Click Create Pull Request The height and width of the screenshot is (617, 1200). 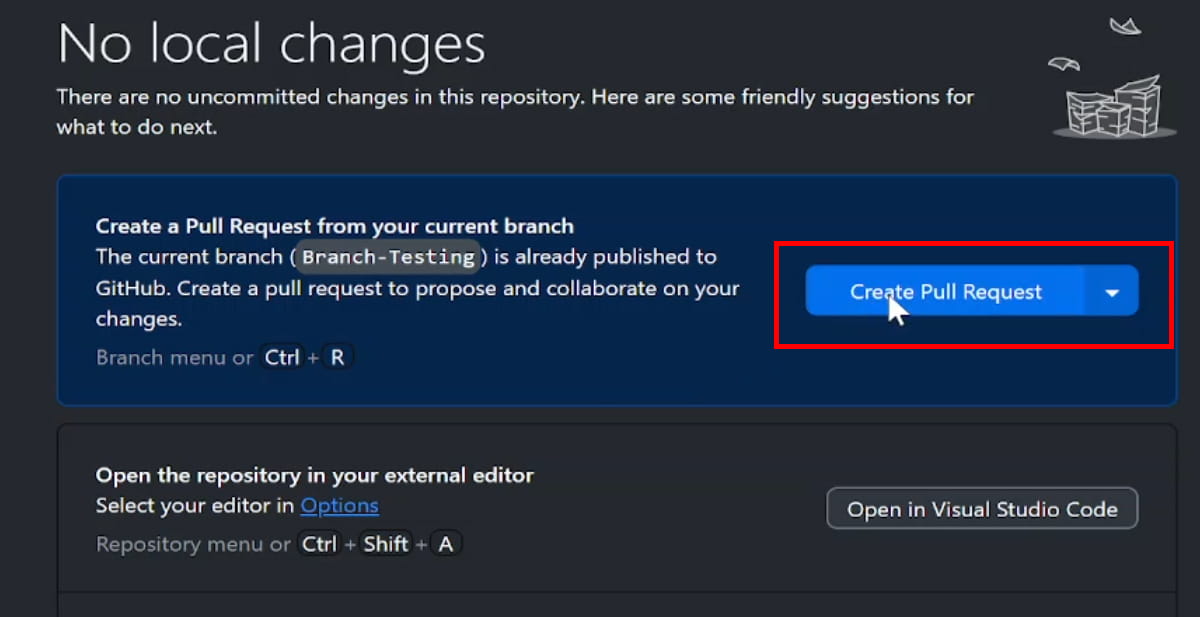point(945,291)
